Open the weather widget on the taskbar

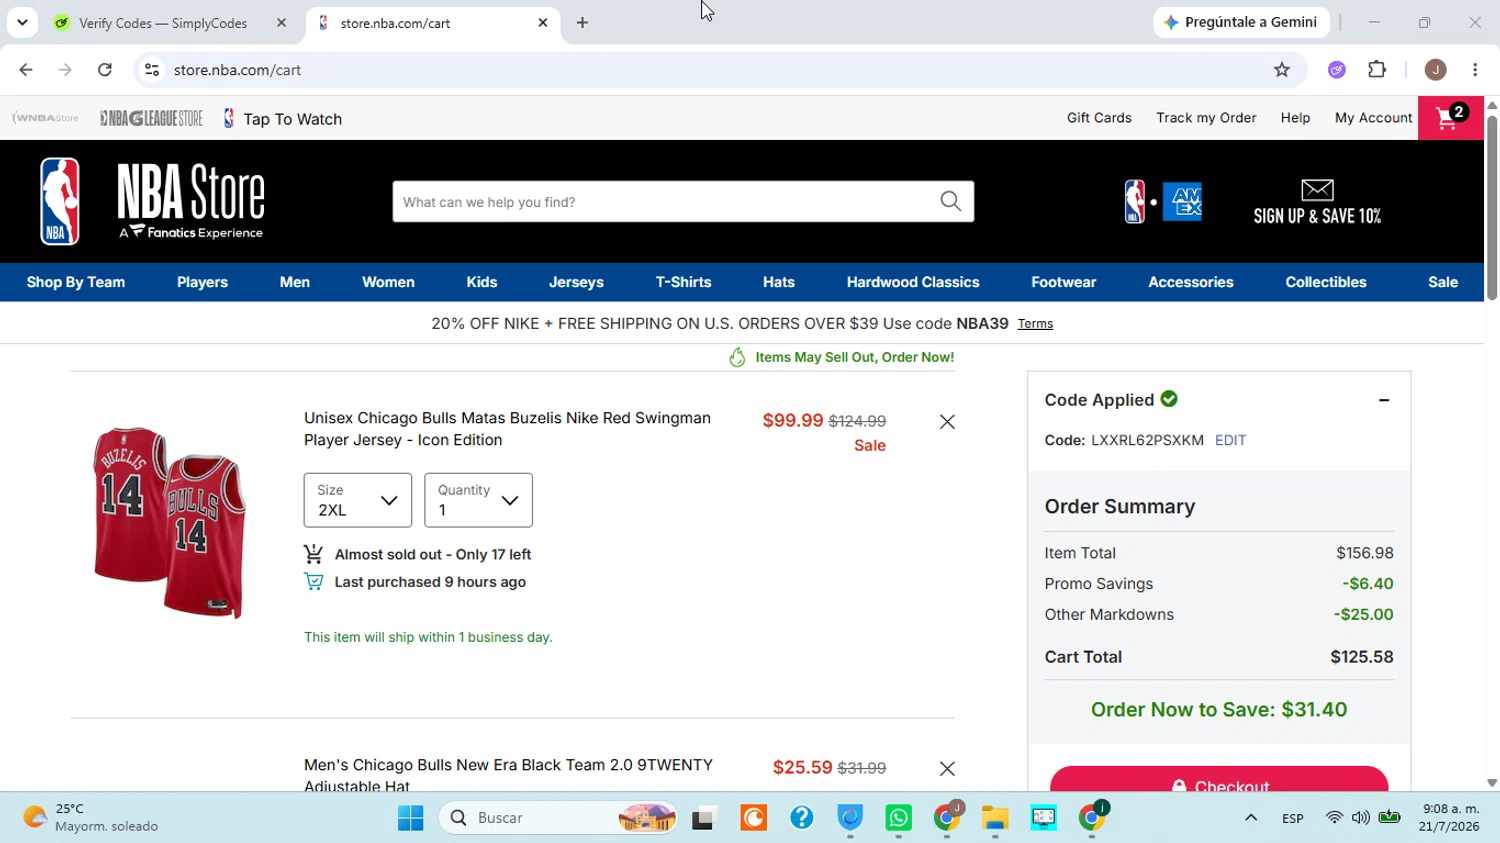click(x=92, y=818)
